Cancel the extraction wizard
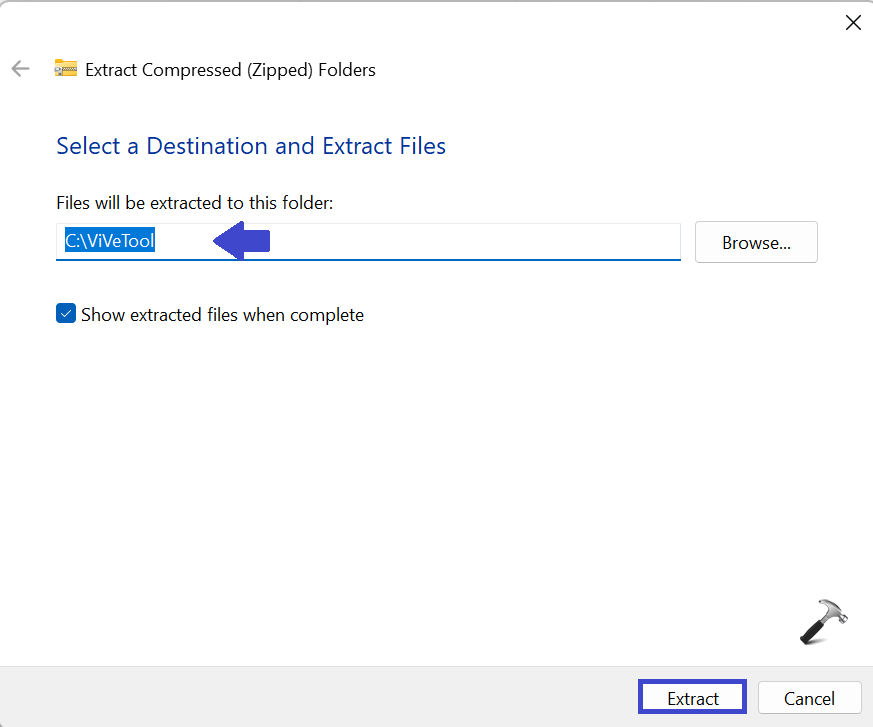The height and width of the screenshot is (727, 873). point(809,698)
